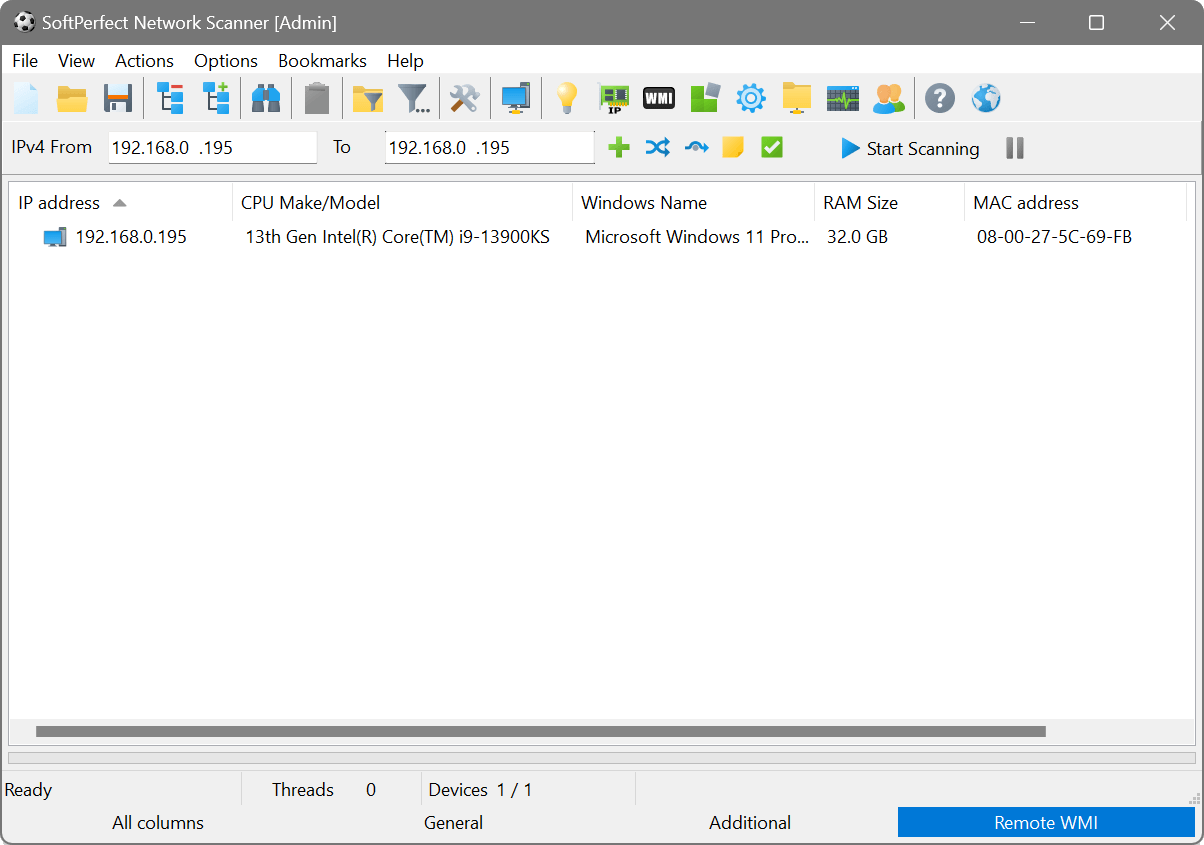Click the blue curved arrow icon
The height and width of the screenshot is (845, 1204).
(696, 148)
